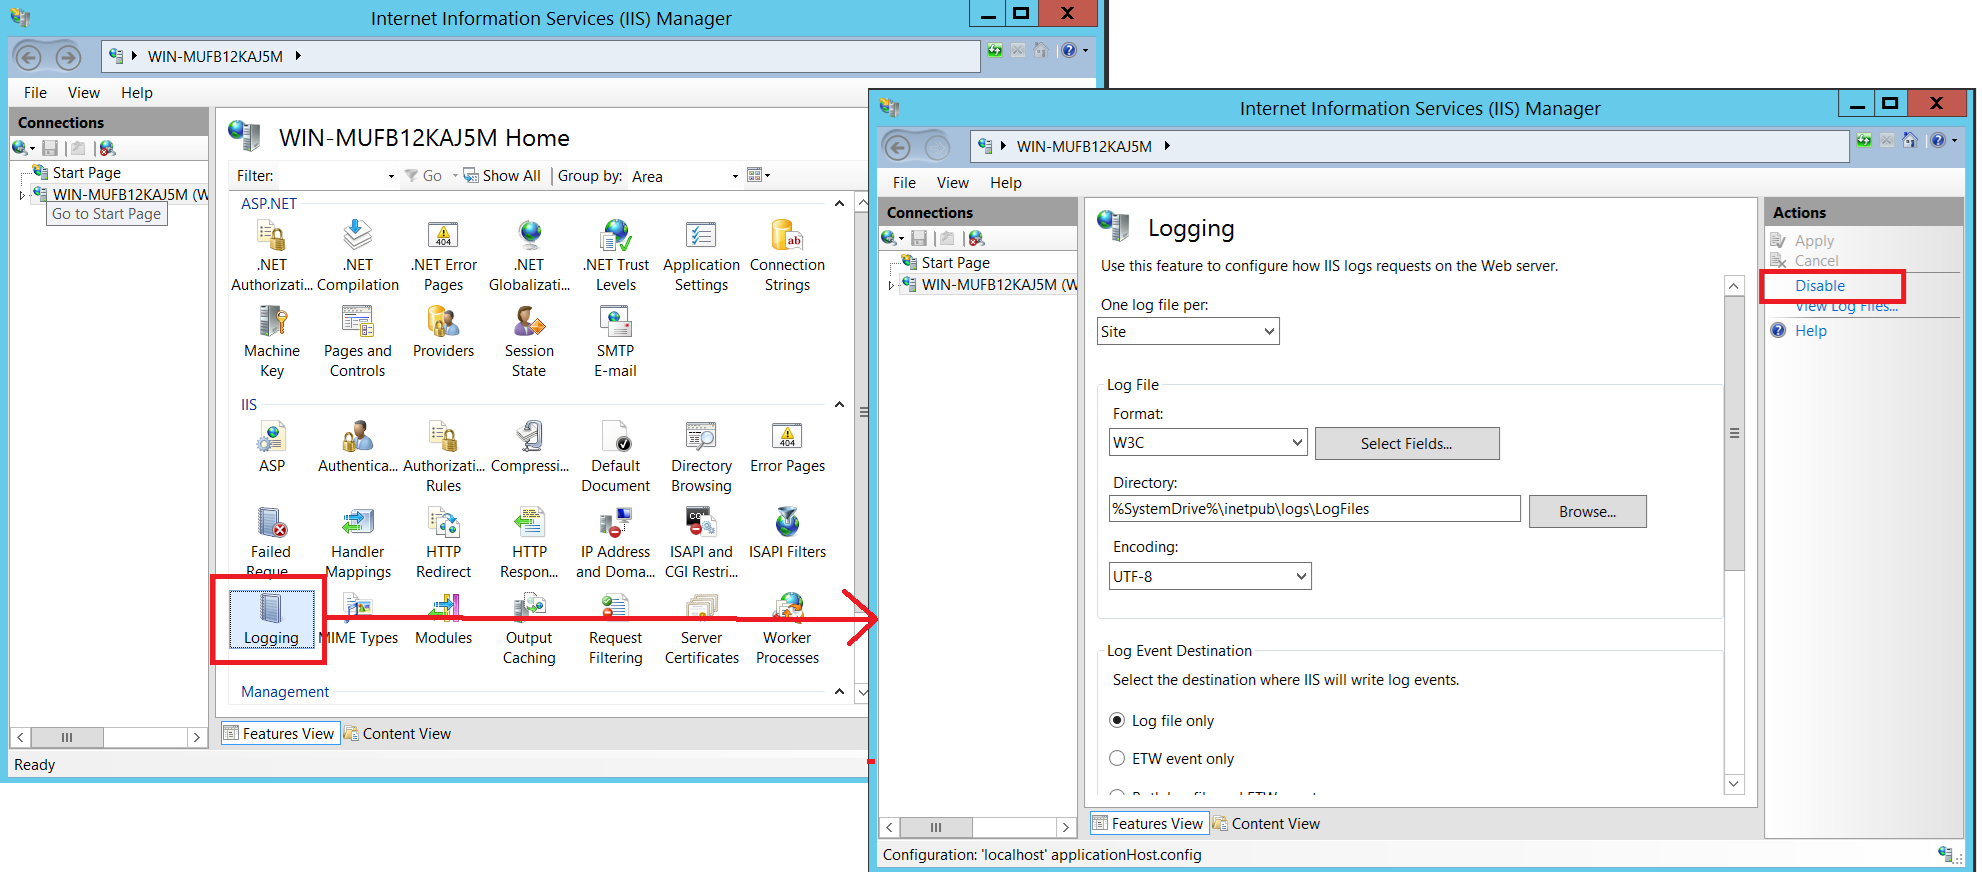The width and height of the screenshot is (1982, 872).
Task: Open Help menu in back window
Action: [x=137, y=92]
